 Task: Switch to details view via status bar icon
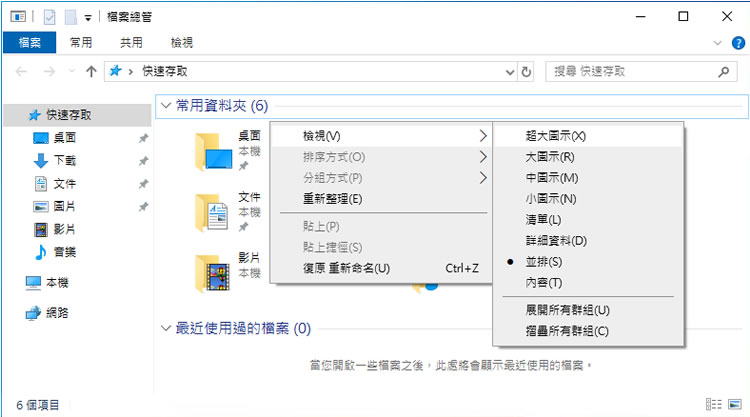coord(714,405)
